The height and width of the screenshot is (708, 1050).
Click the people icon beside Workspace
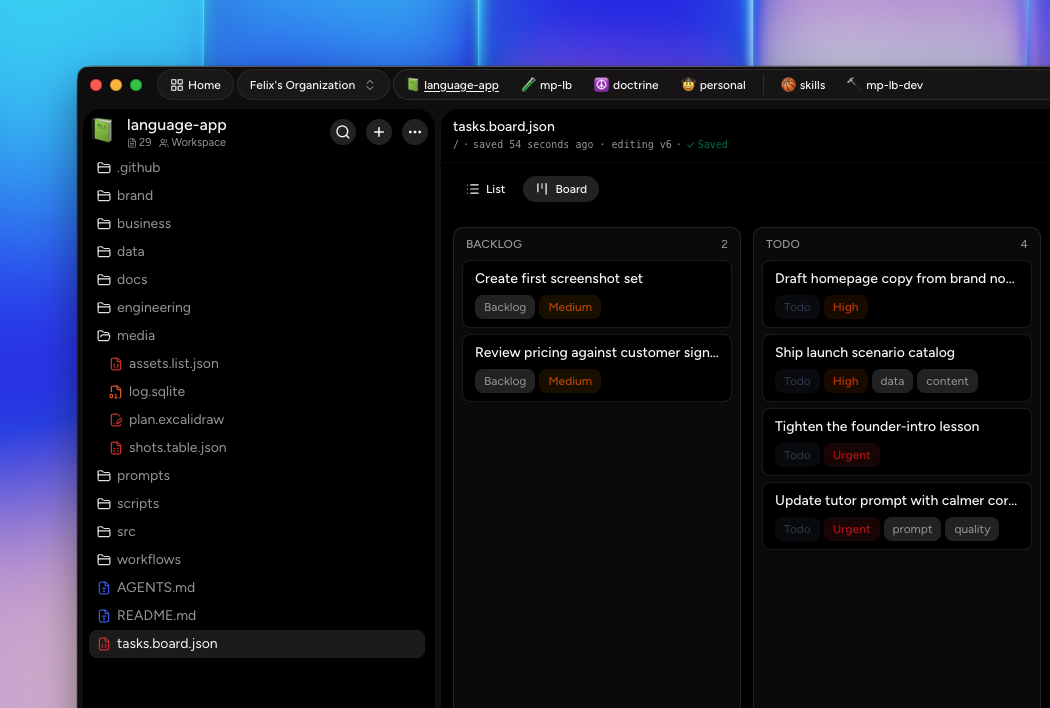coord(163,143)
